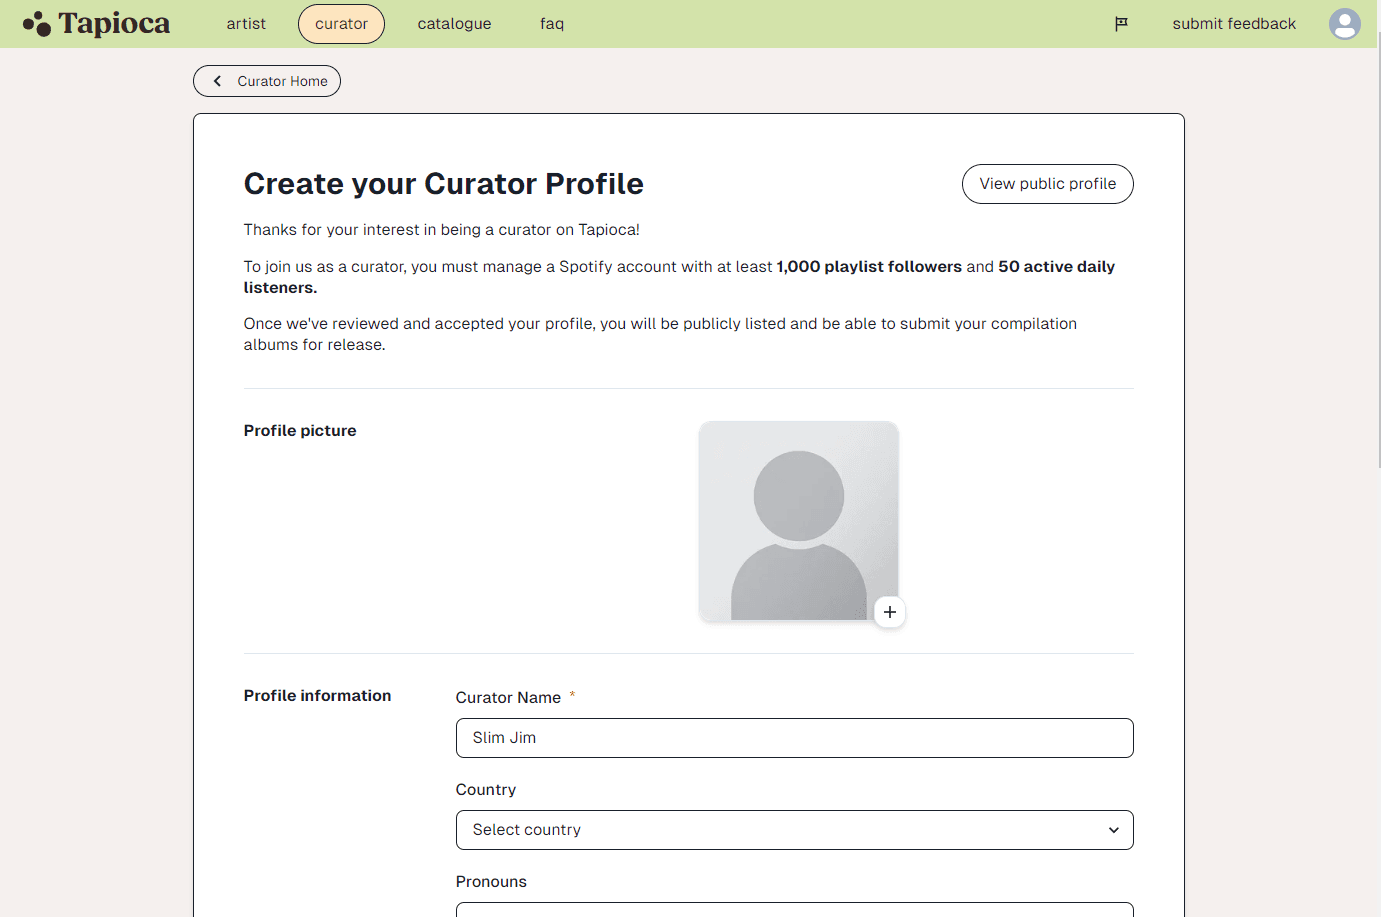This screenshot has height=917, width=1381.
Task: Return to Curator Home
Action: tap(267, 81)
